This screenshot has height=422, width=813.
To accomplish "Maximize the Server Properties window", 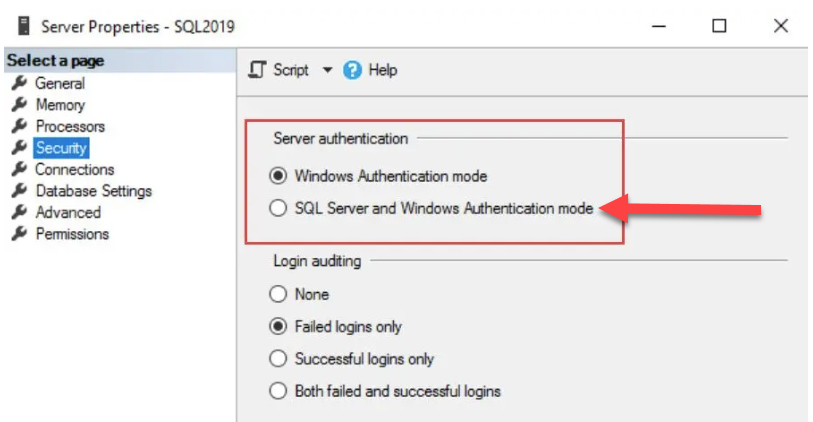I will (719, 27).
